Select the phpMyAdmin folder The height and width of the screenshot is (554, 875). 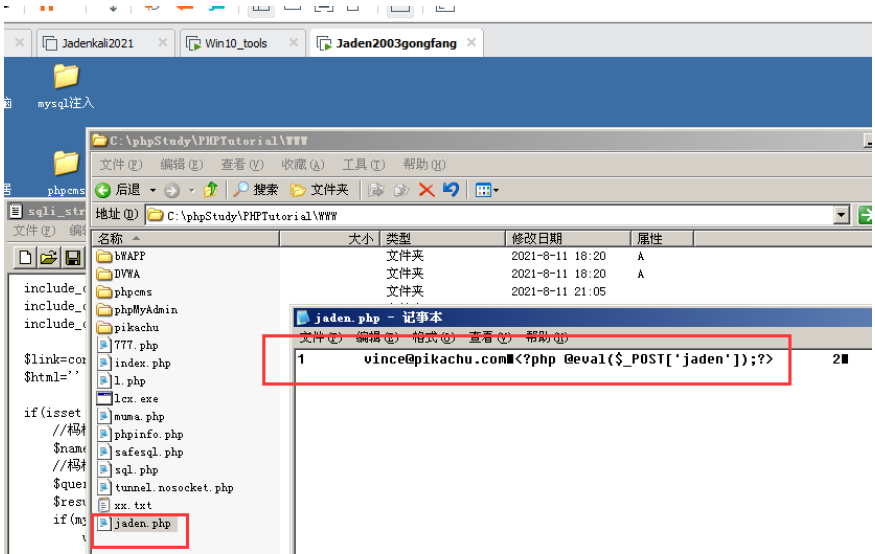[145, 310]
